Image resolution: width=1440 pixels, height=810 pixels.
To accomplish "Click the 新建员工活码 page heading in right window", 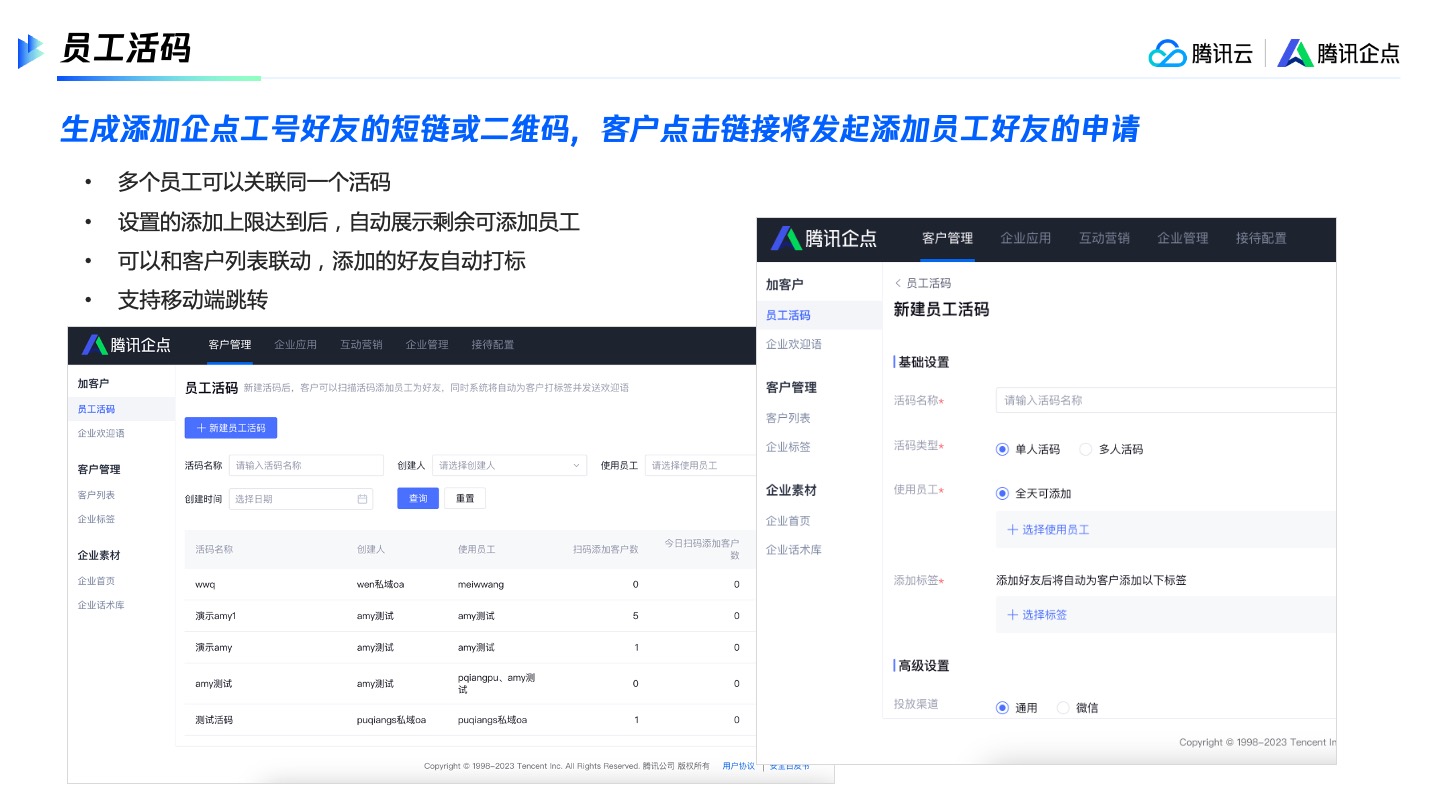I will 941,310.
